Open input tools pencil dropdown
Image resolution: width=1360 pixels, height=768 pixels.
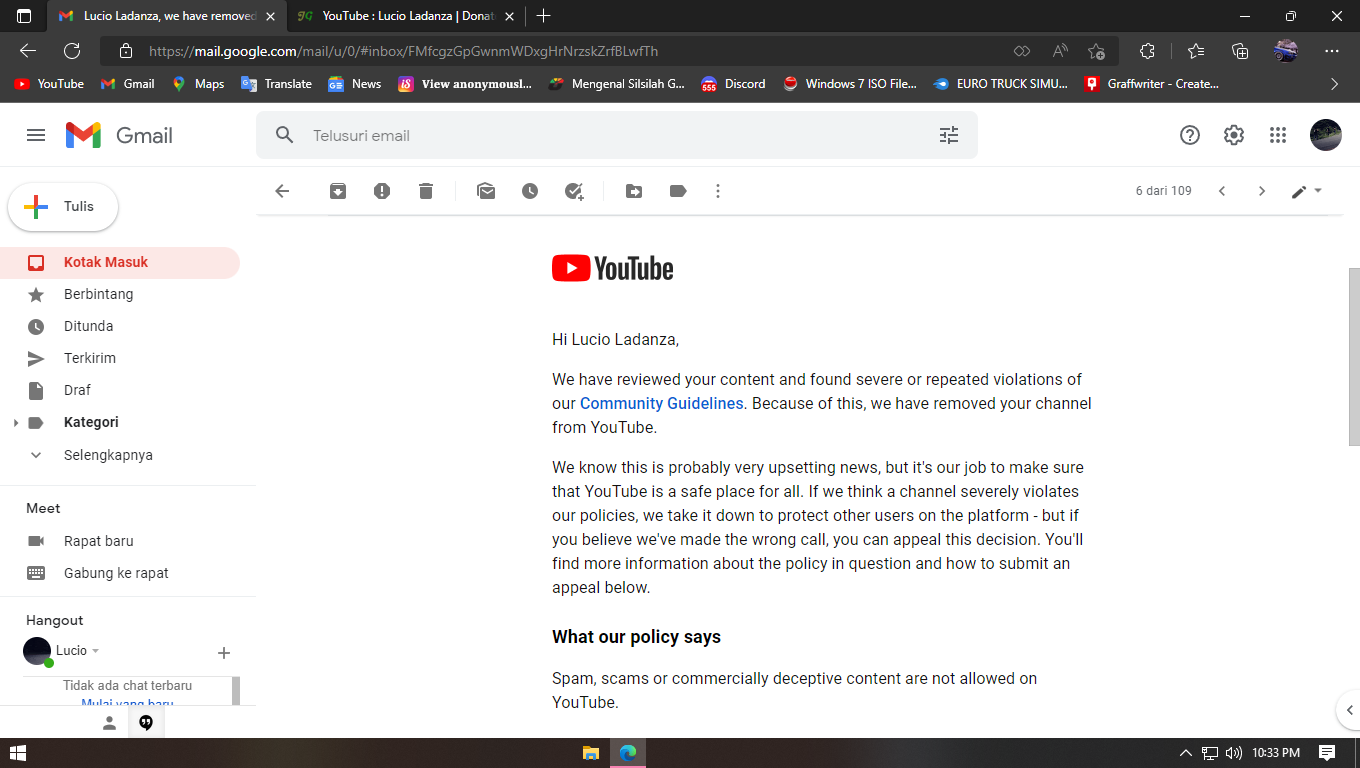pos(1306,191)
